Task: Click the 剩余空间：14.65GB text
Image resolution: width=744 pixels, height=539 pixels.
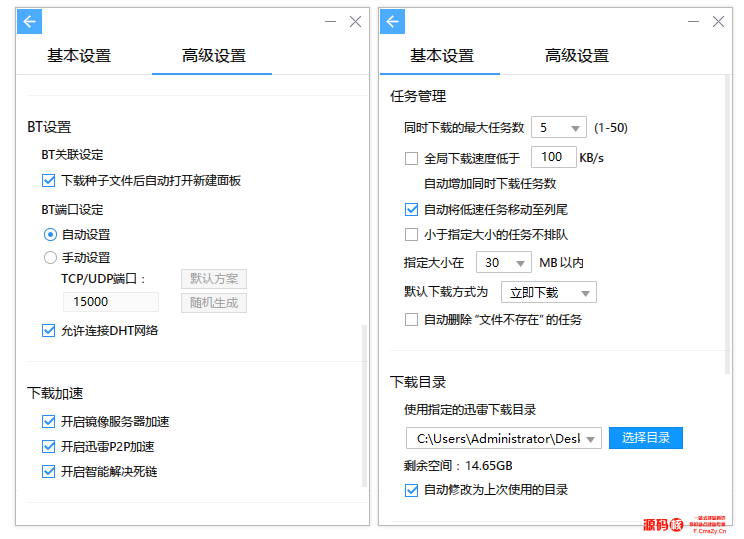Action: coord(458,466)
